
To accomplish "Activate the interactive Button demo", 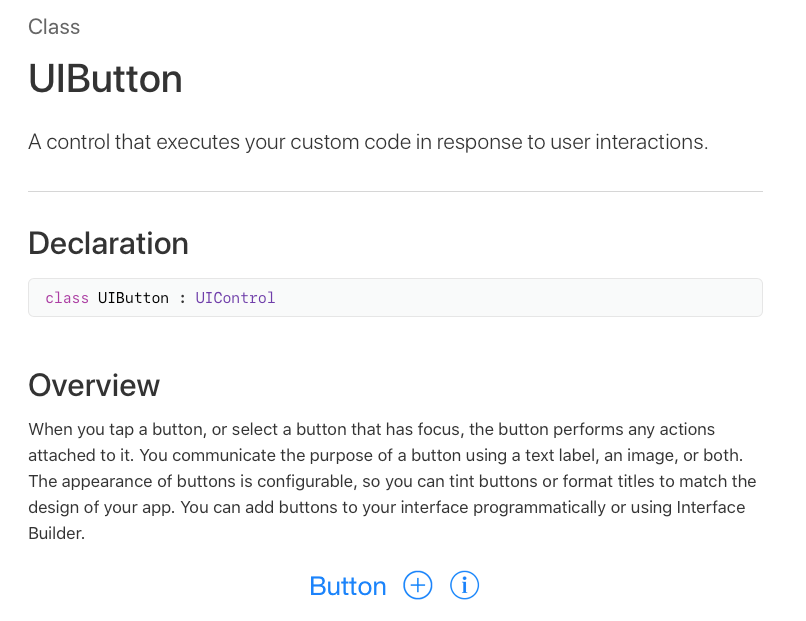I will tap(348, 586).
